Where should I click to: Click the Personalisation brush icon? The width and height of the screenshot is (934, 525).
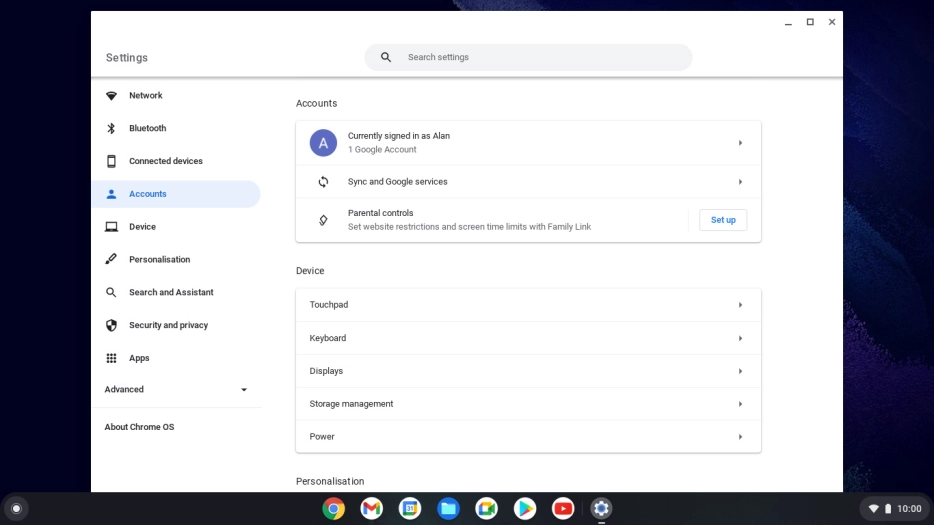pyautogui.click(x=111, y=259)
